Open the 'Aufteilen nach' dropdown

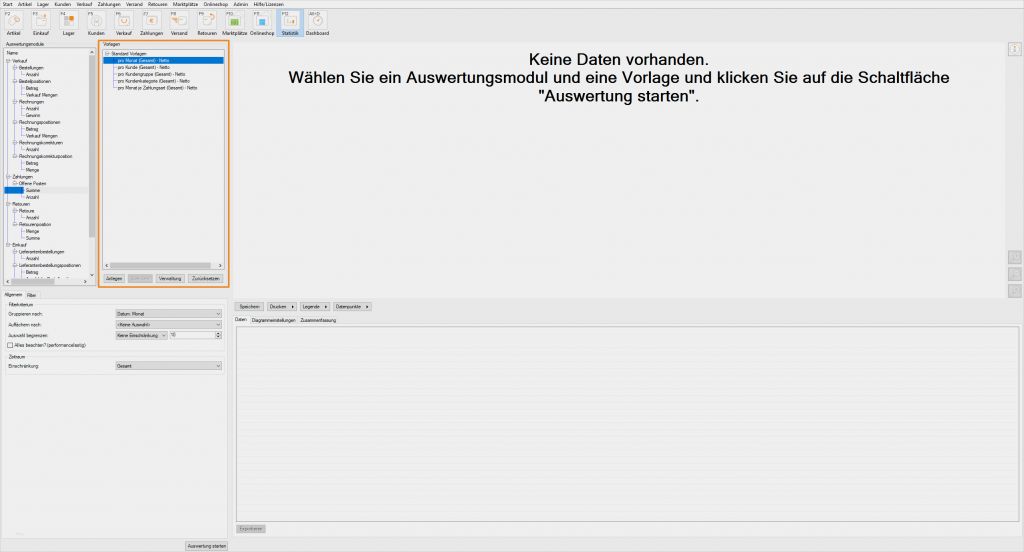point(168,324)
